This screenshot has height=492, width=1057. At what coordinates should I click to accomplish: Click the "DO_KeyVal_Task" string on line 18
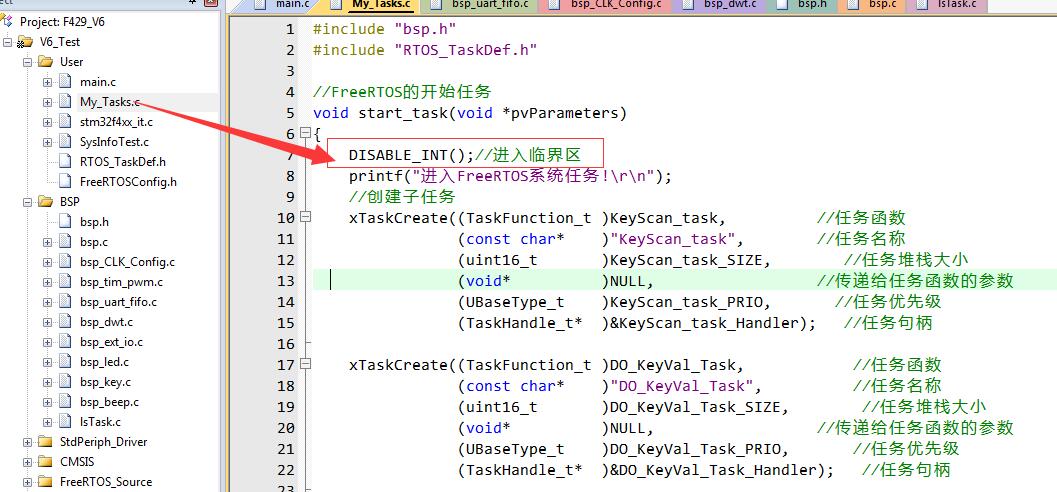coord(681,386)
